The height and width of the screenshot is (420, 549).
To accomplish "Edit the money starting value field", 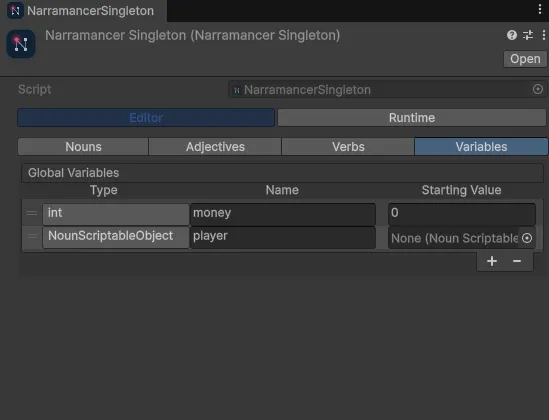I will pyautogui.click(x=462, y=214).
